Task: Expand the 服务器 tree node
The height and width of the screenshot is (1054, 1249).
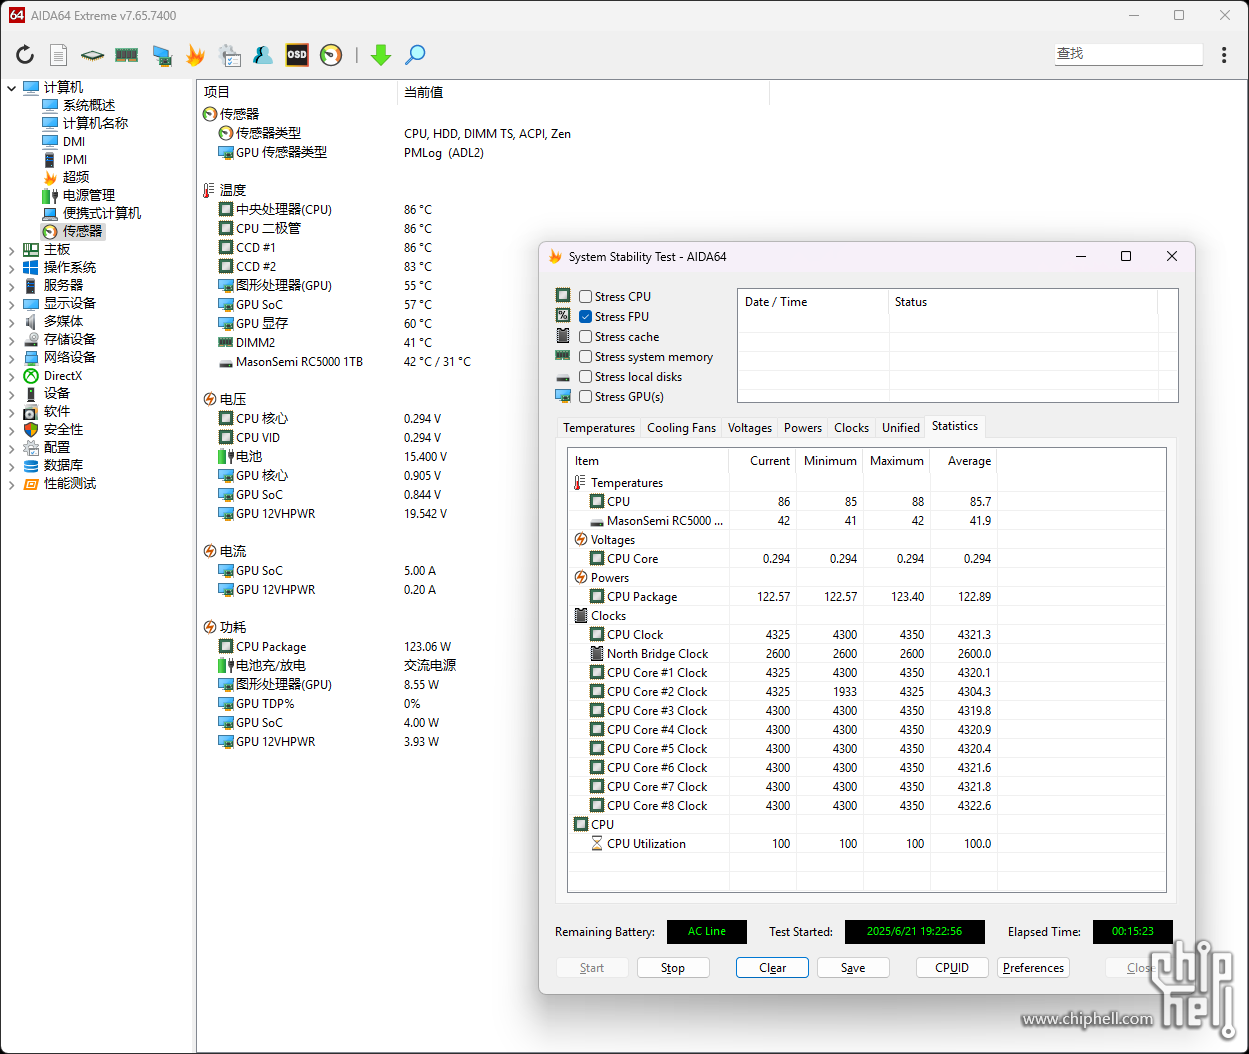Action: tap(12, 286)
